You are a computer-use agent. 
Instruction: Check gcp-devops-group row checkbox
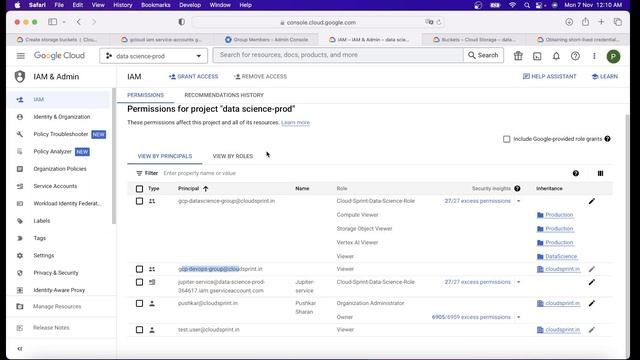point(139,269)
